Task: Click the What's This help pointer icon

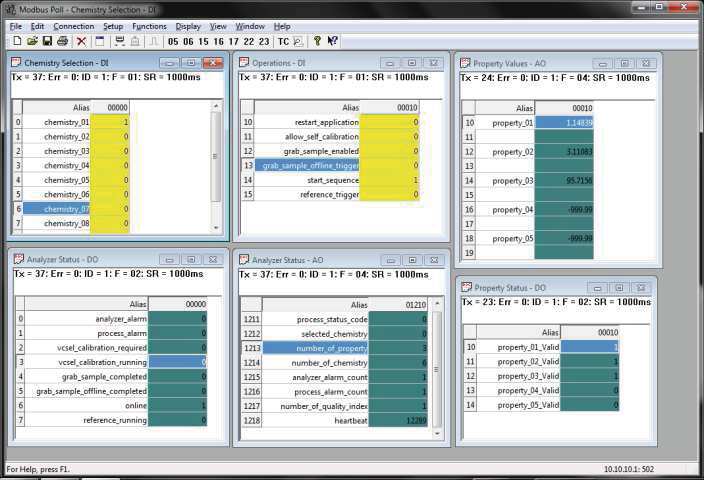Action: 333,41
